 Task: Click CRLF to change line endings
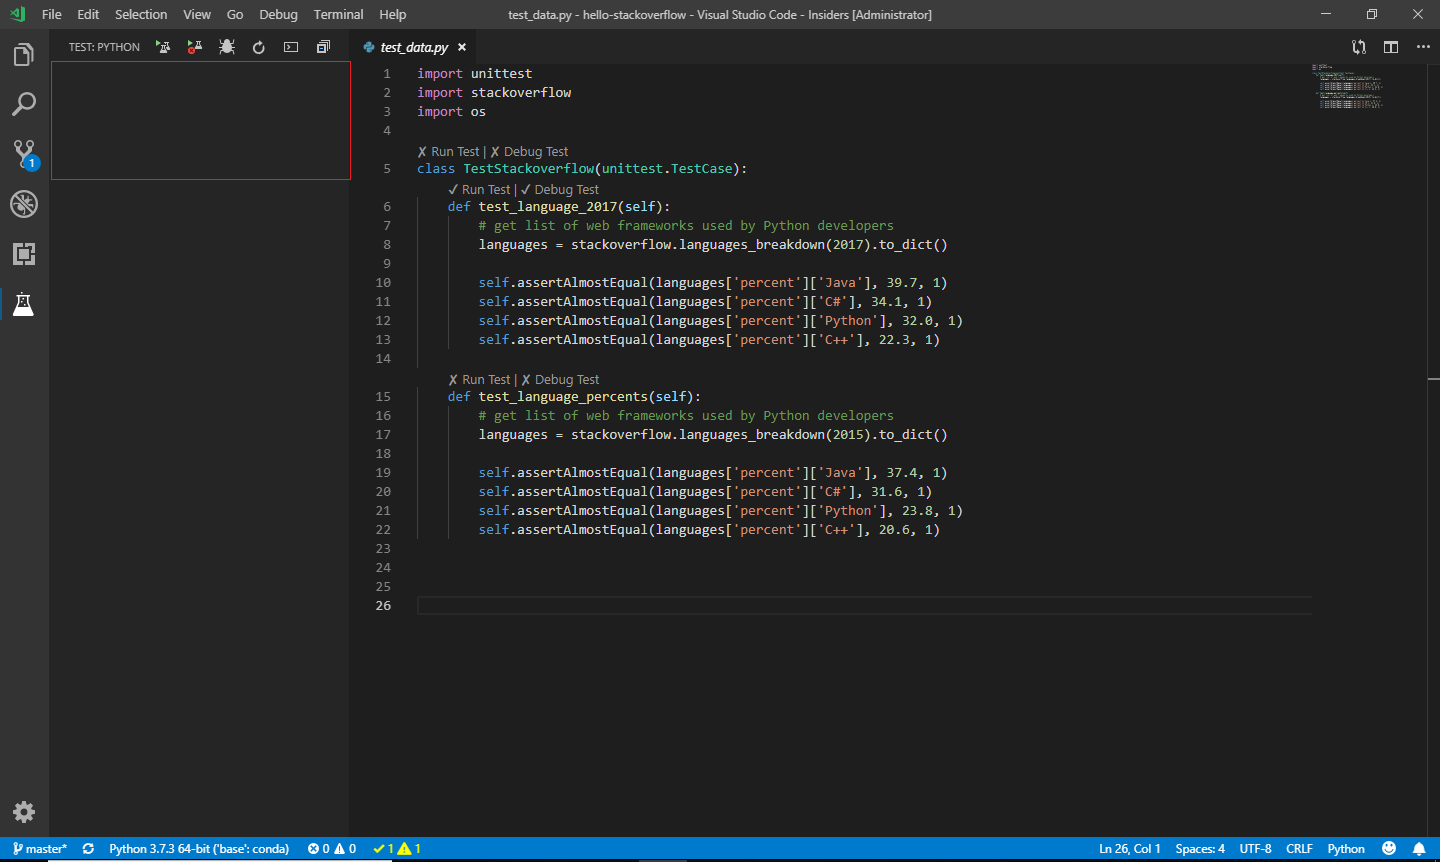click(x=1299, y=848)
